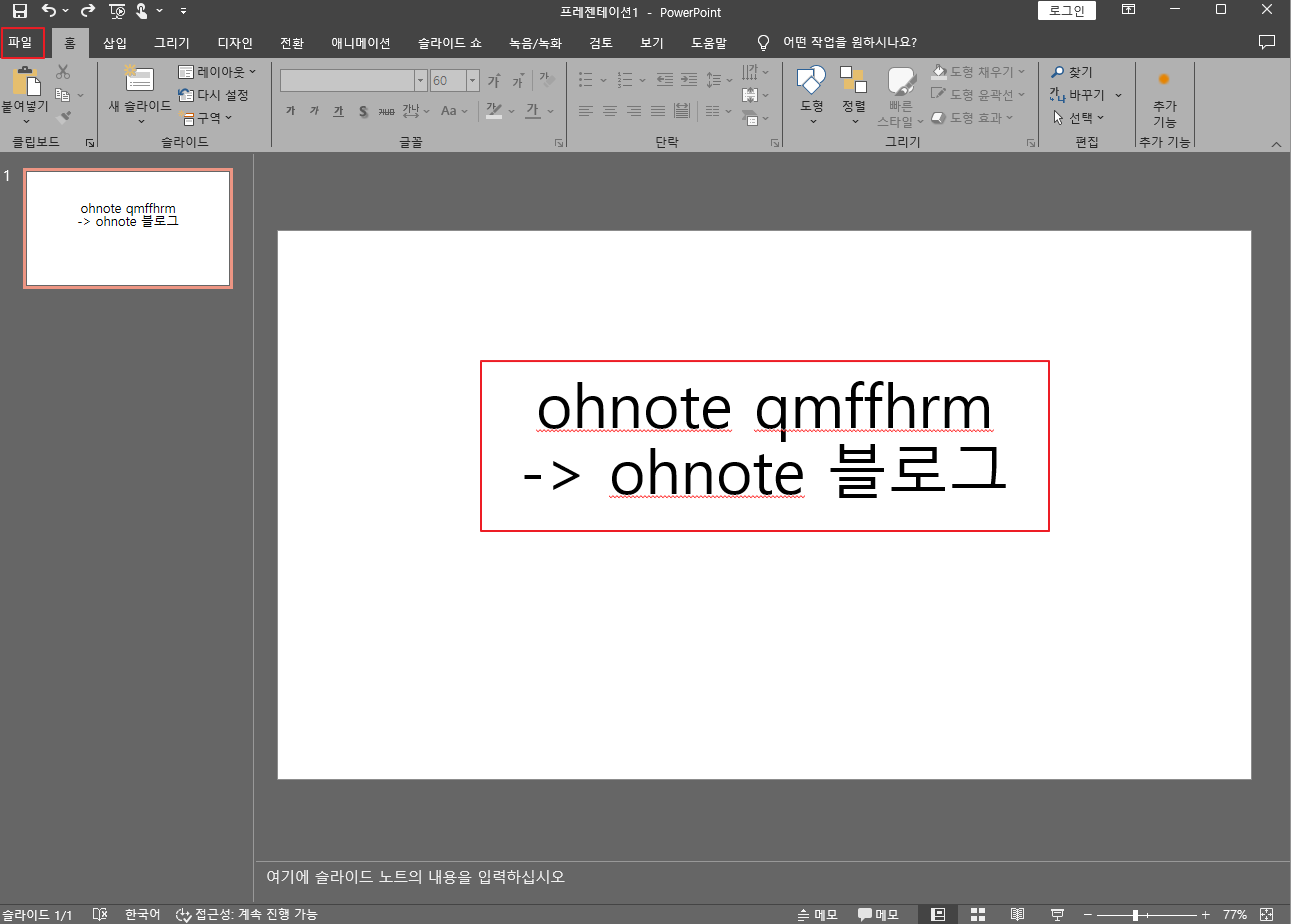Open the Replace (바꾸기) dropdown arrow
Viewport: 1291px width, 924px height.
click(x=1118, y=95)
